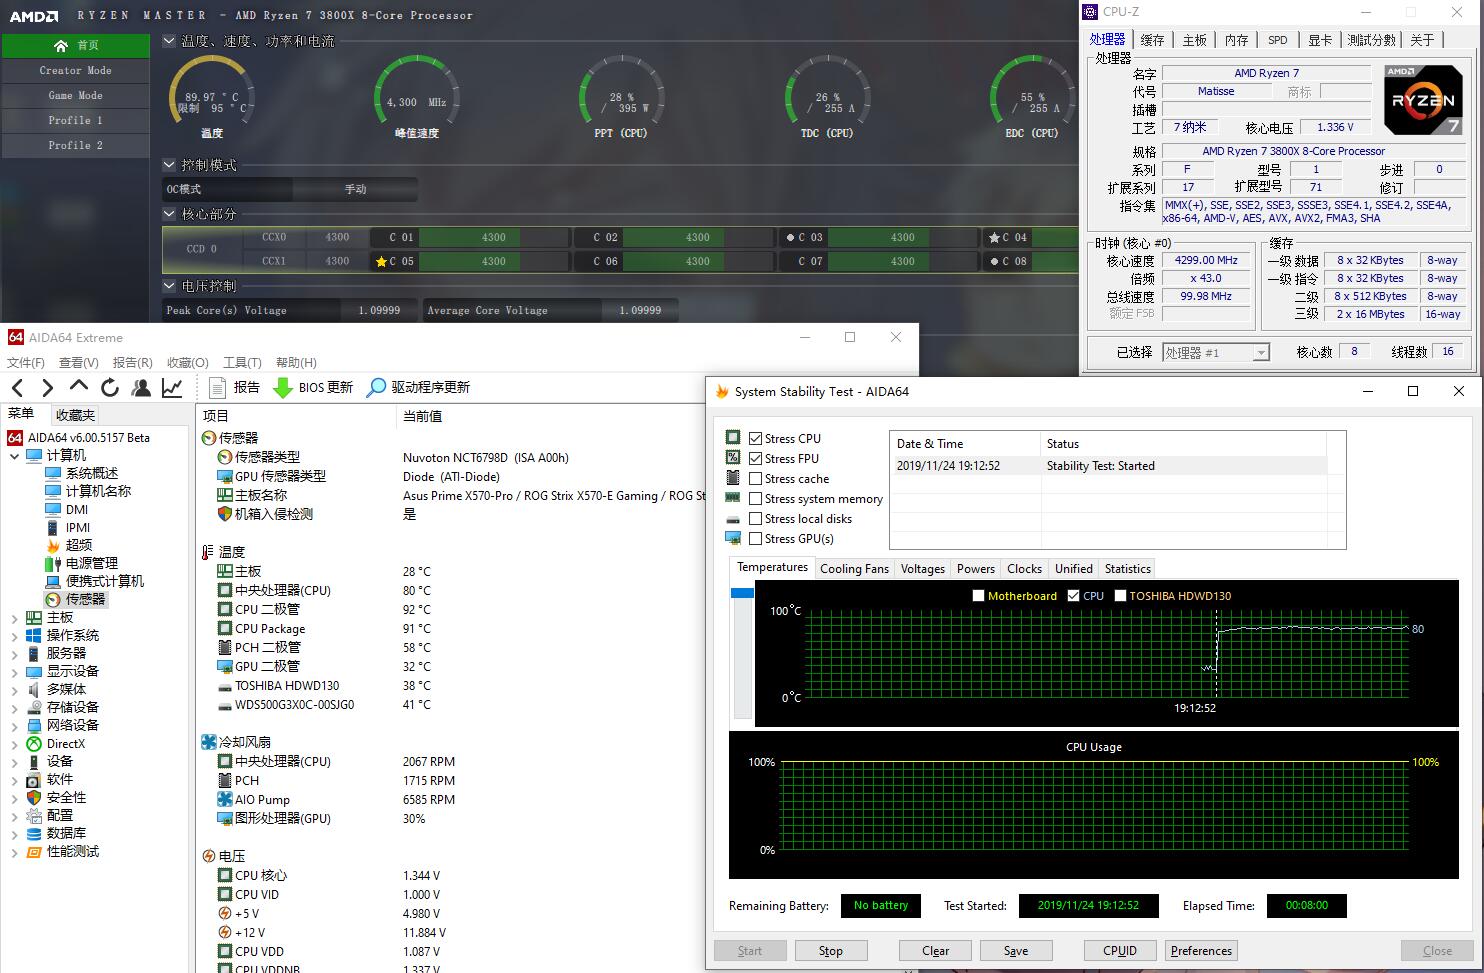Viewport: 1484px width, 973px height.
Task: Open the 内存 tab in CPU-Z
Action: pyautogui.click(x=1236, y=40)
